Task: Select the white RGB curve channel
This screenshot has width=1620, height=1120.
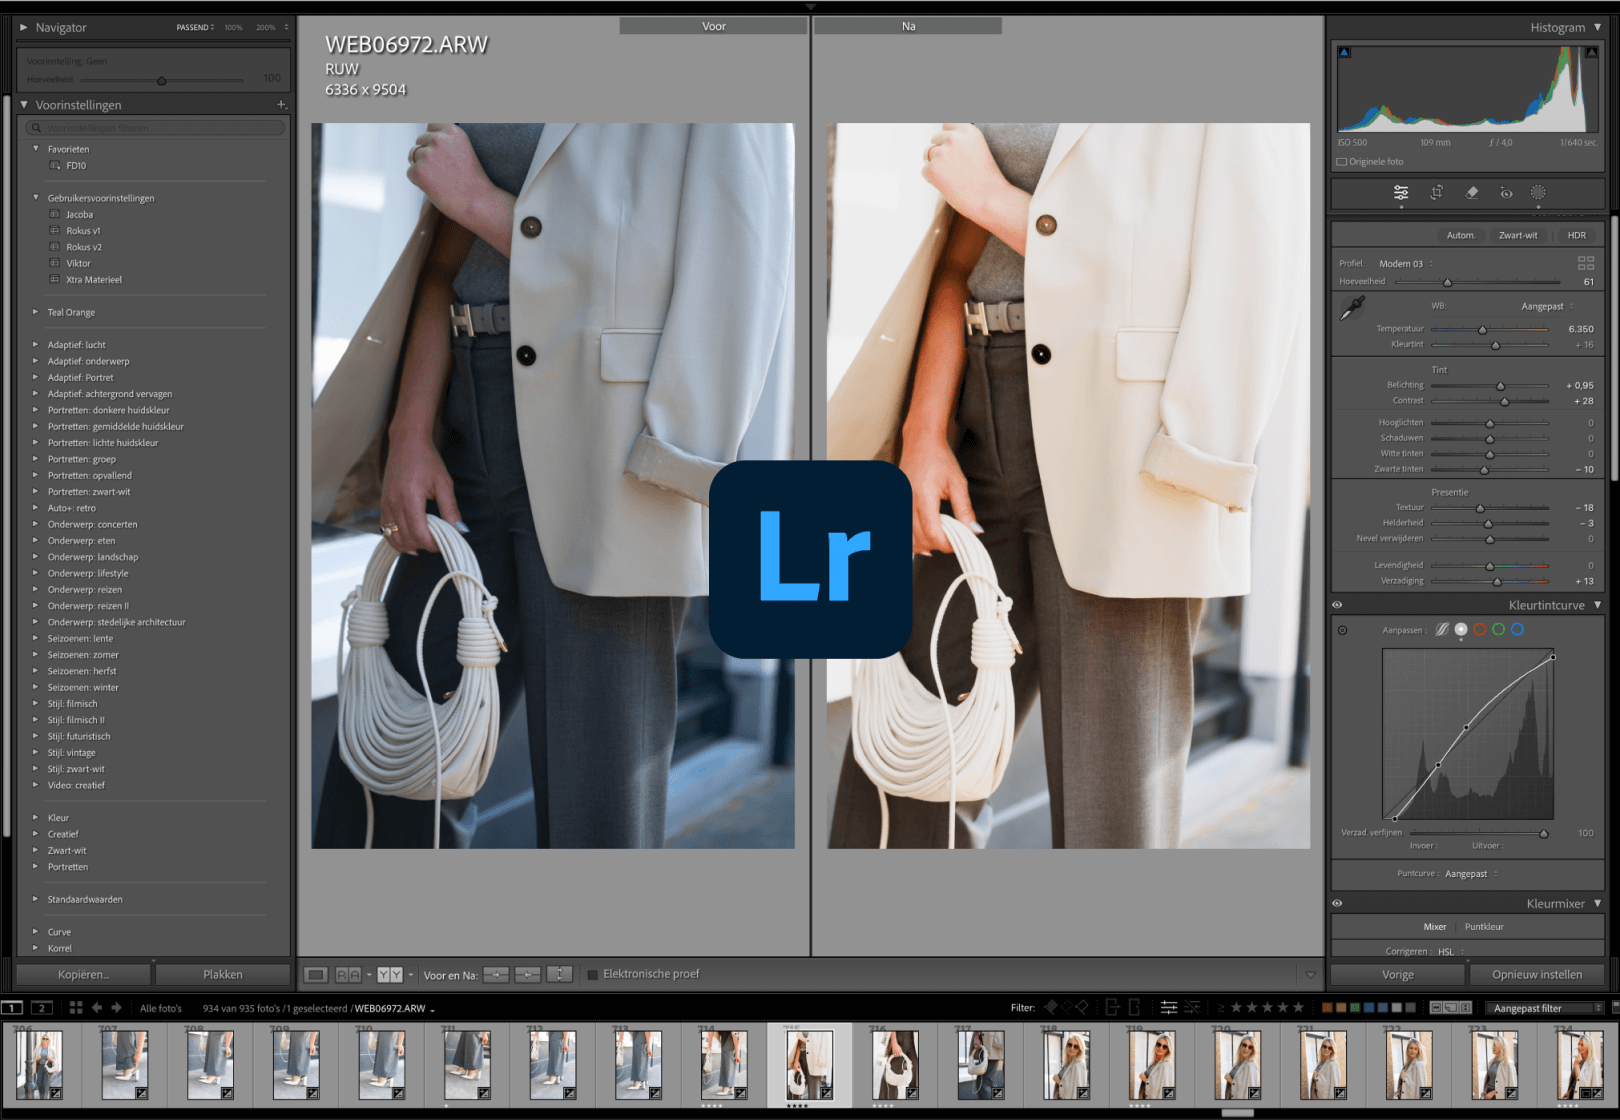Action: (1461, 630)
